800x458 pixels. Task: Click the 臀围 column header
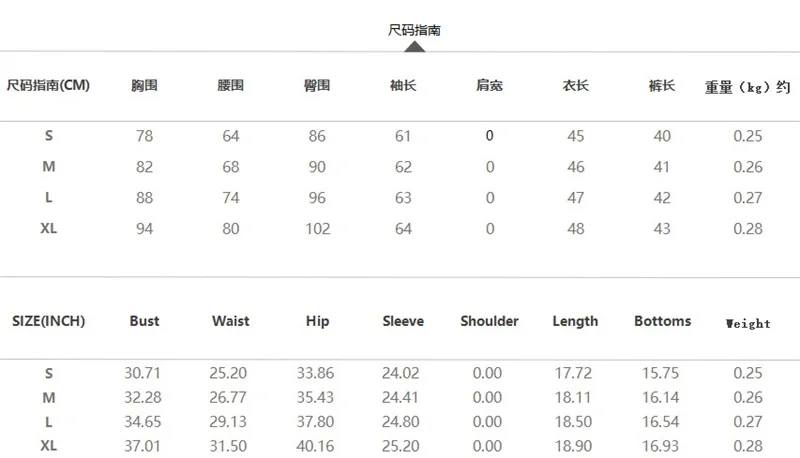click(x=317, y=86)
